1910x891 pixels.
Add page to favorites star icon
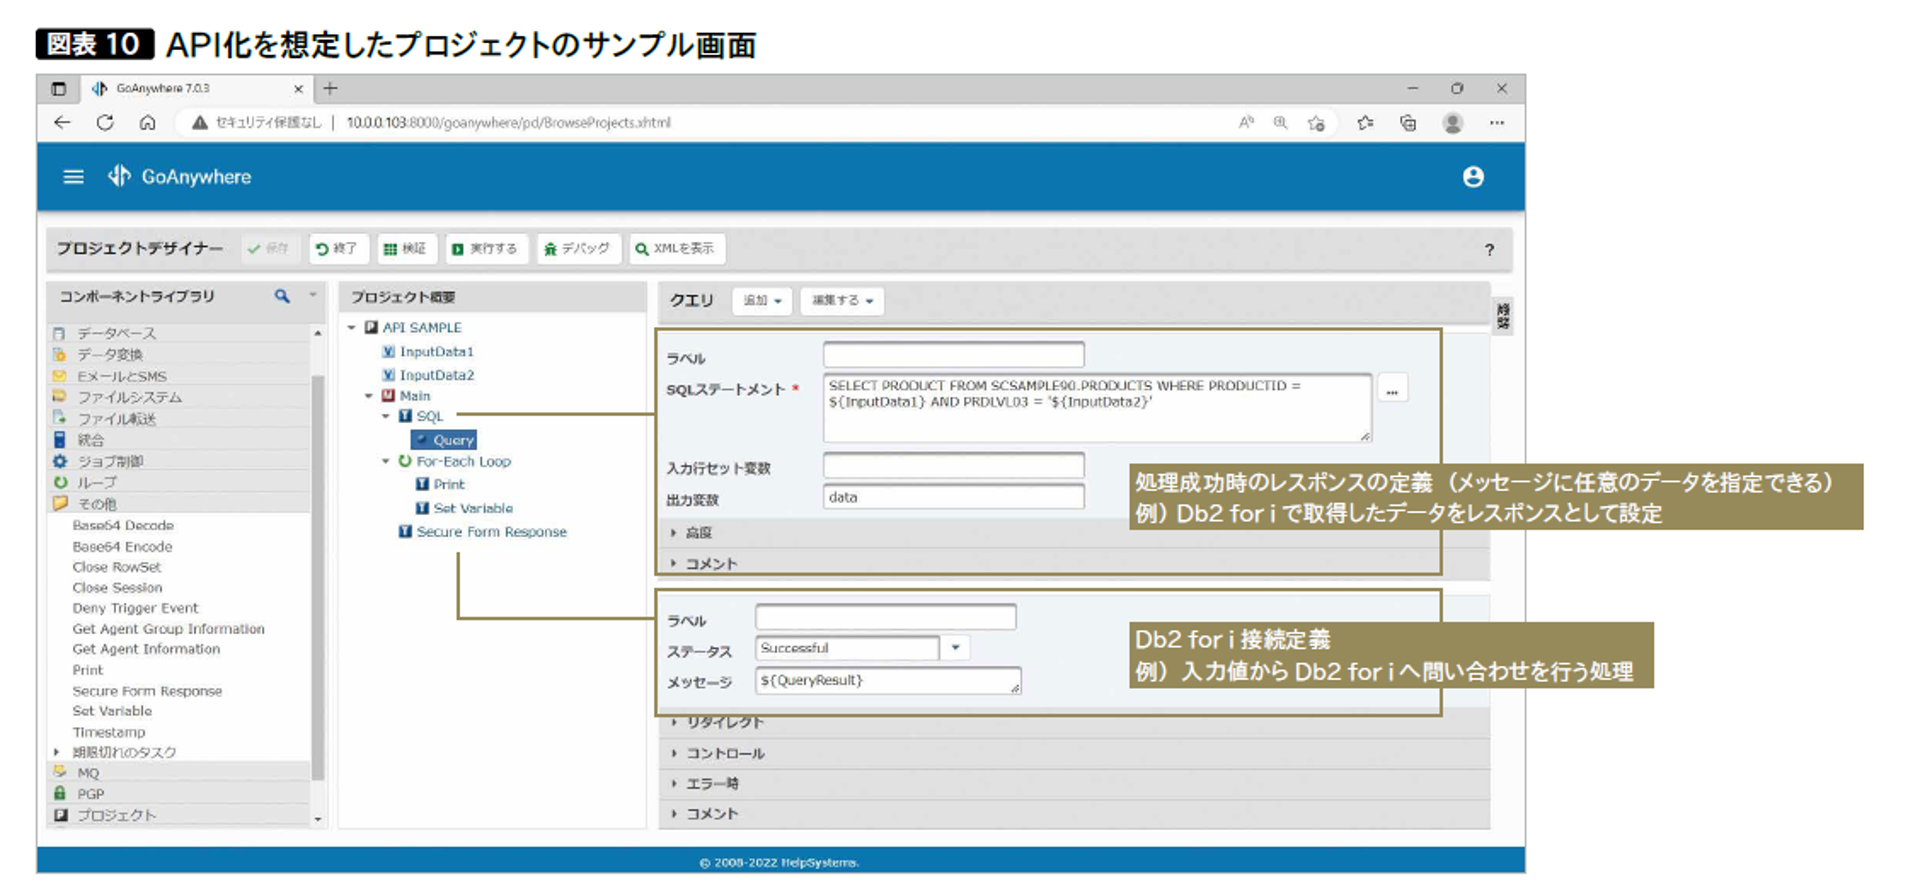click(1316, 123)
